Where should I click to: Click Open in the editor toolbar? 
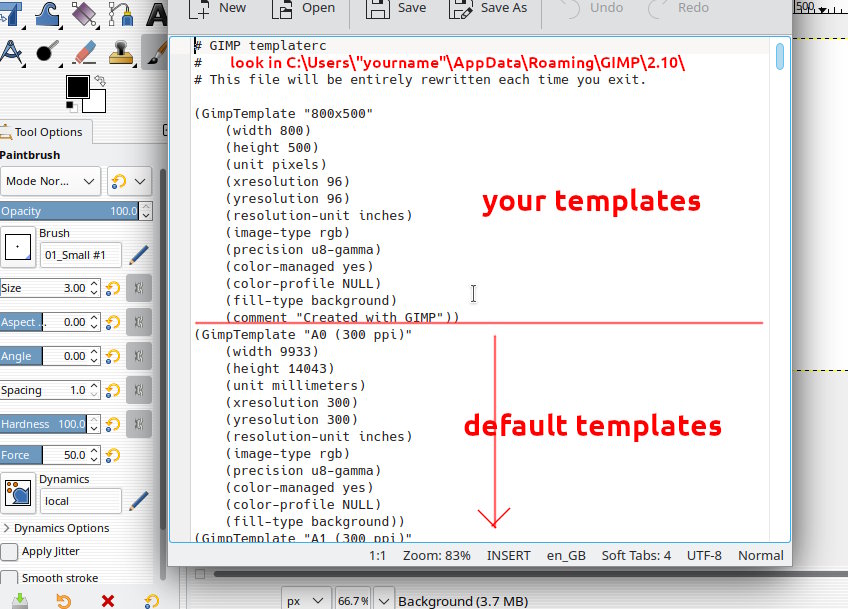pyautogui.click(x=303, y=8)
